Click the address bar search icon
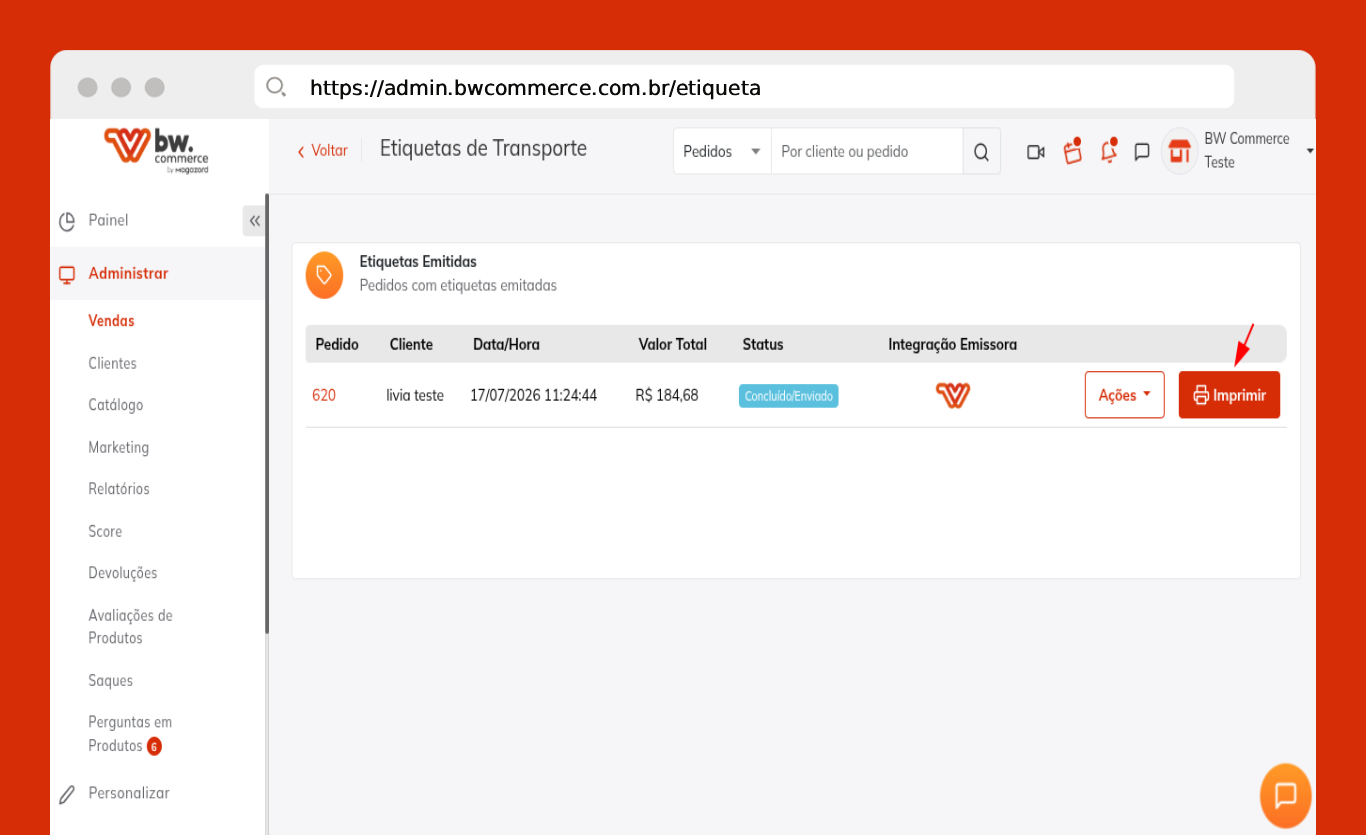Screen dimensions: 1366x835 click(276, 87)
